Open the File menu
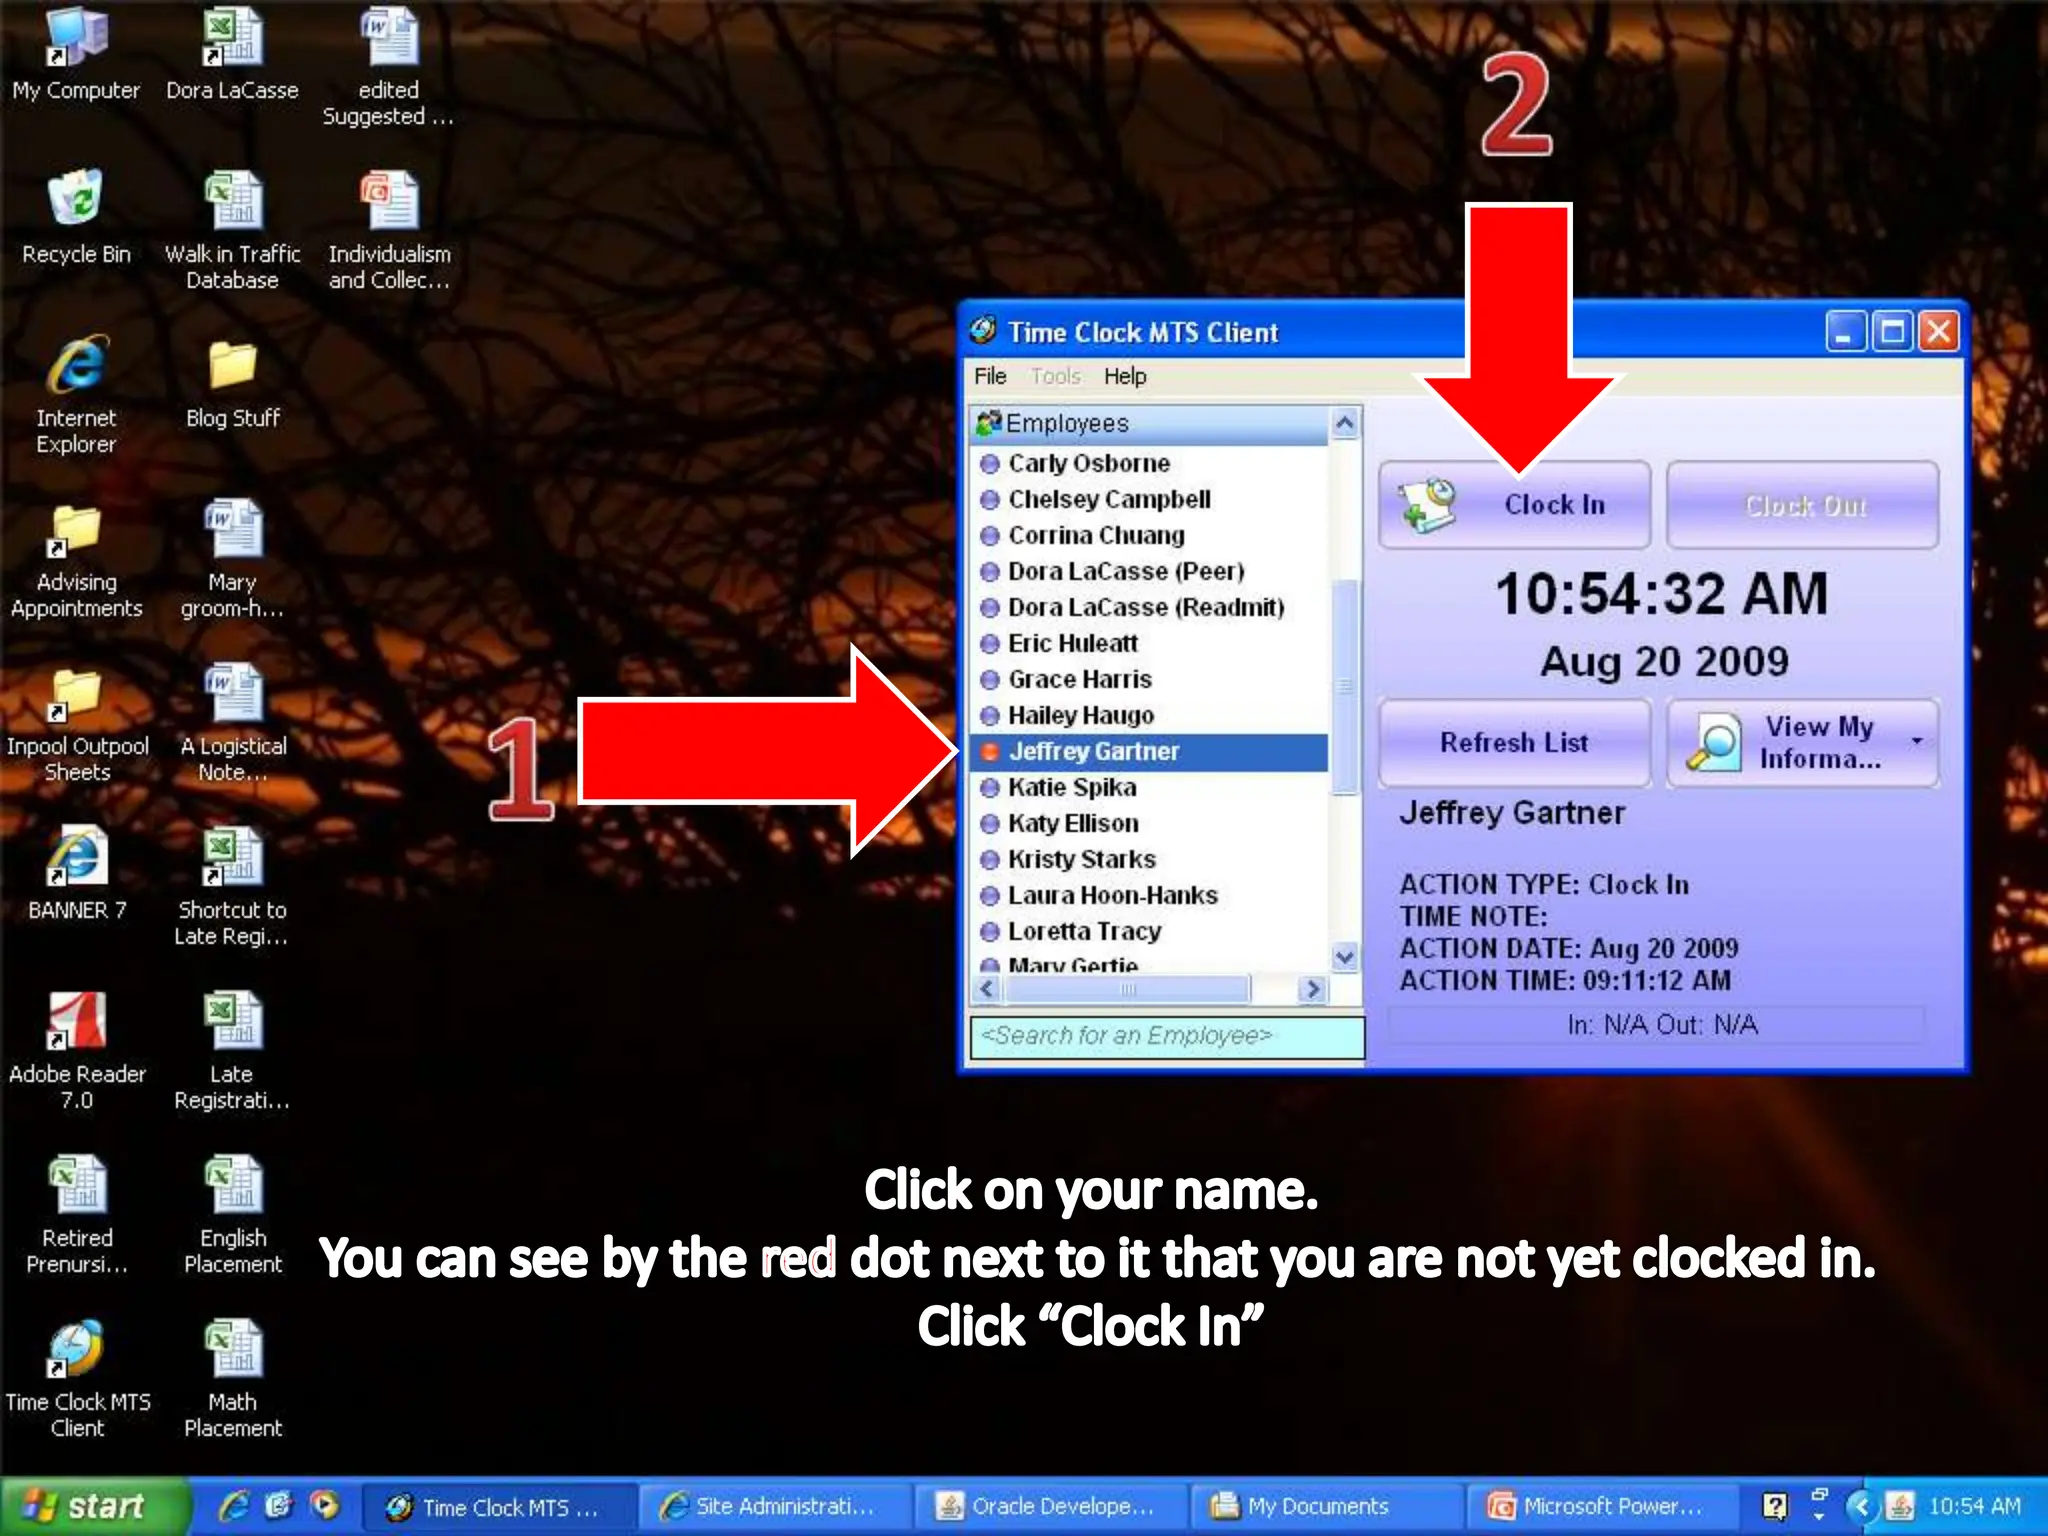 click(989, 377)
